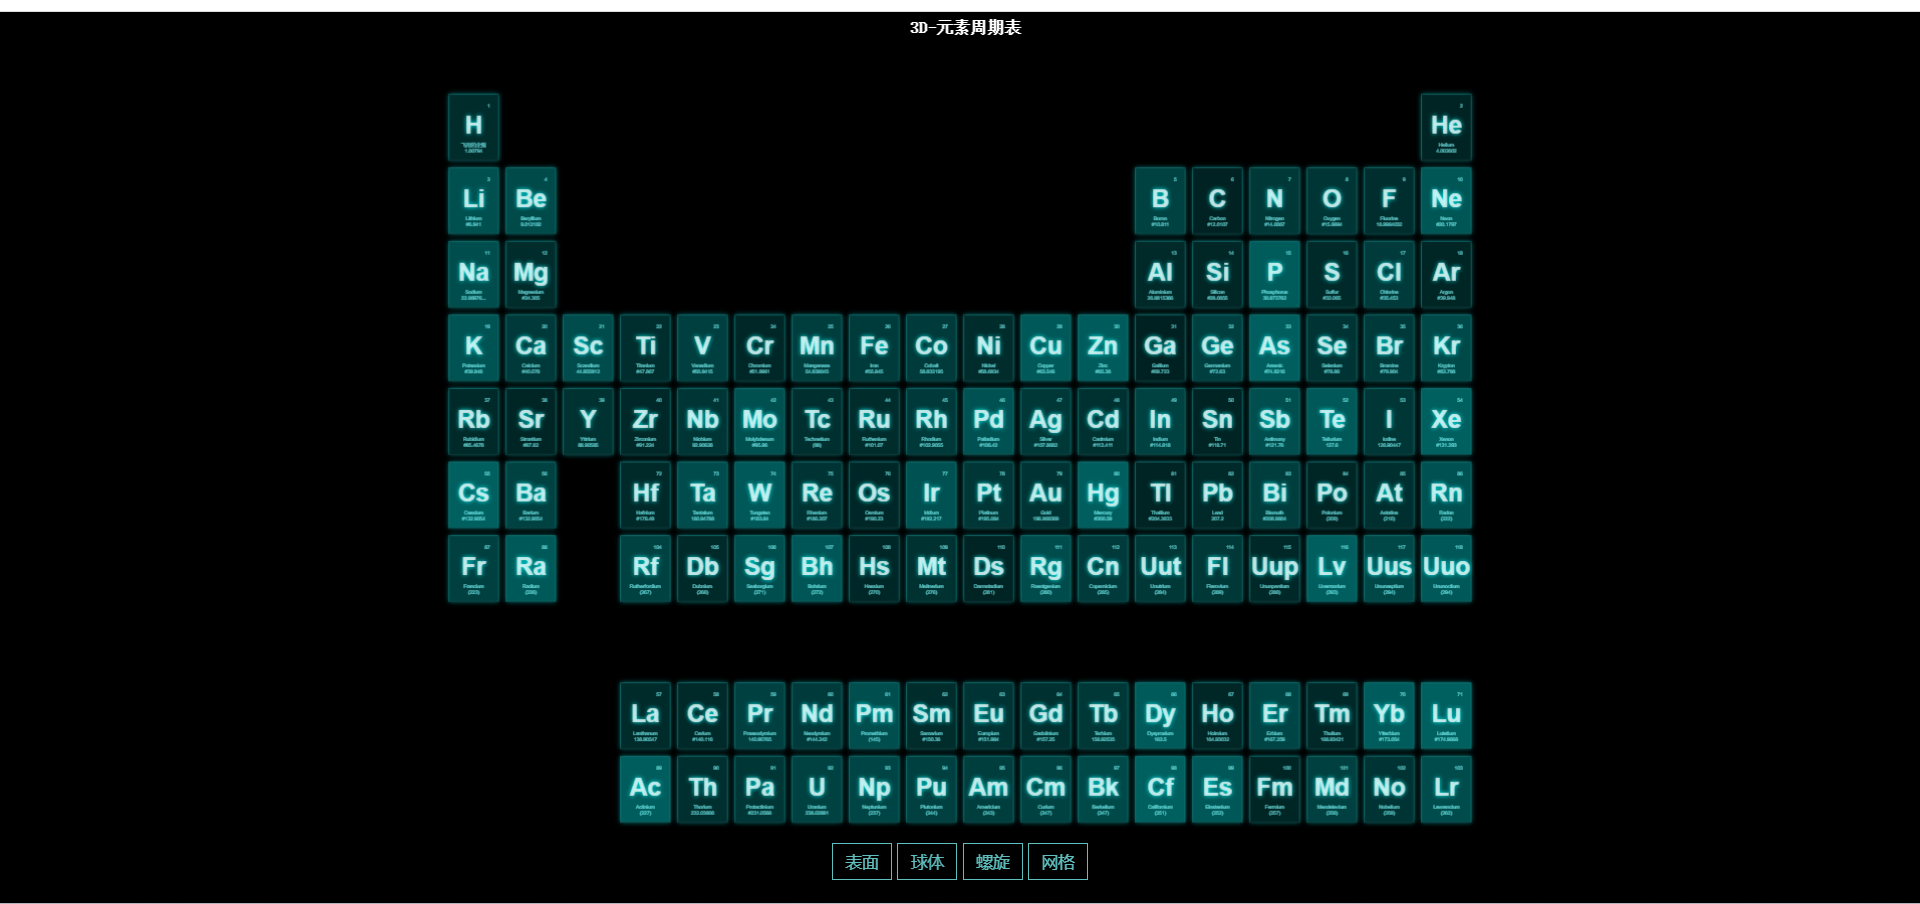The width and height of the screenshot is (1920, 904).
Task: Pick the Magnesium (Mg) tile
Action: coord(531,274)
